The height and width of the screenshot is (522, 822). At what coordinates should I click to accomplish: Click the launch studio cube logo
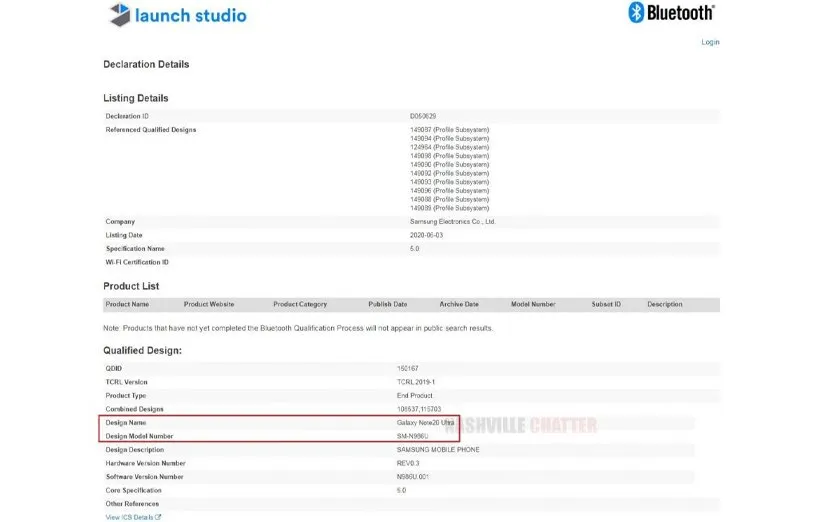tap(120, 15)
